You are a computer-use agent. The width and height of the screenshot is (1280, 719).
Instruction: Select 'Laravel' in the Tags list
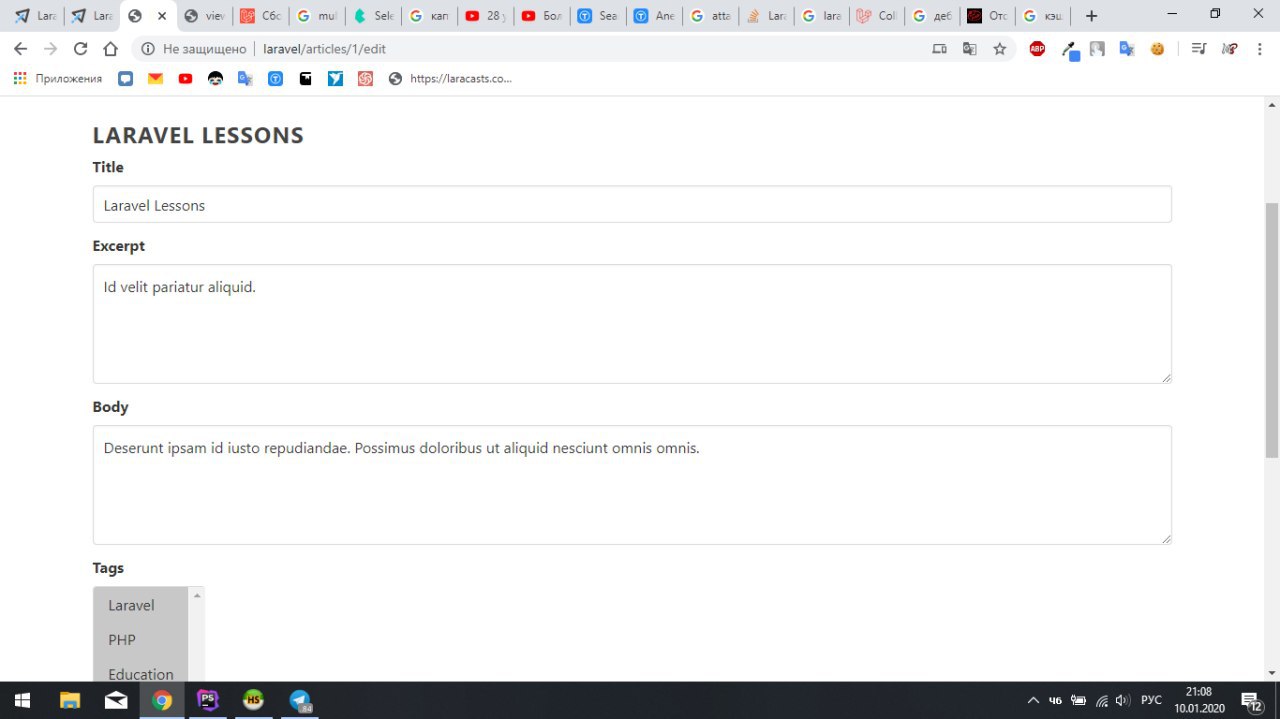(x=140, y=605)
